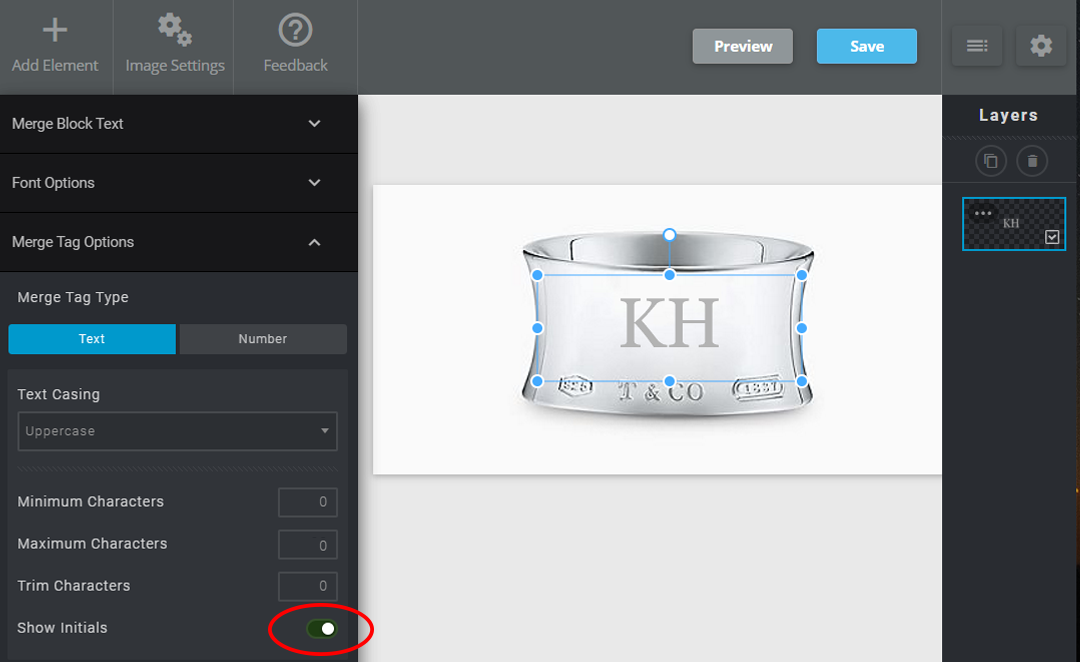The height and width of the screenshot is (662, 1080).
Task: Open the KH layer three-dot menu
Action: tap(983, 213)
